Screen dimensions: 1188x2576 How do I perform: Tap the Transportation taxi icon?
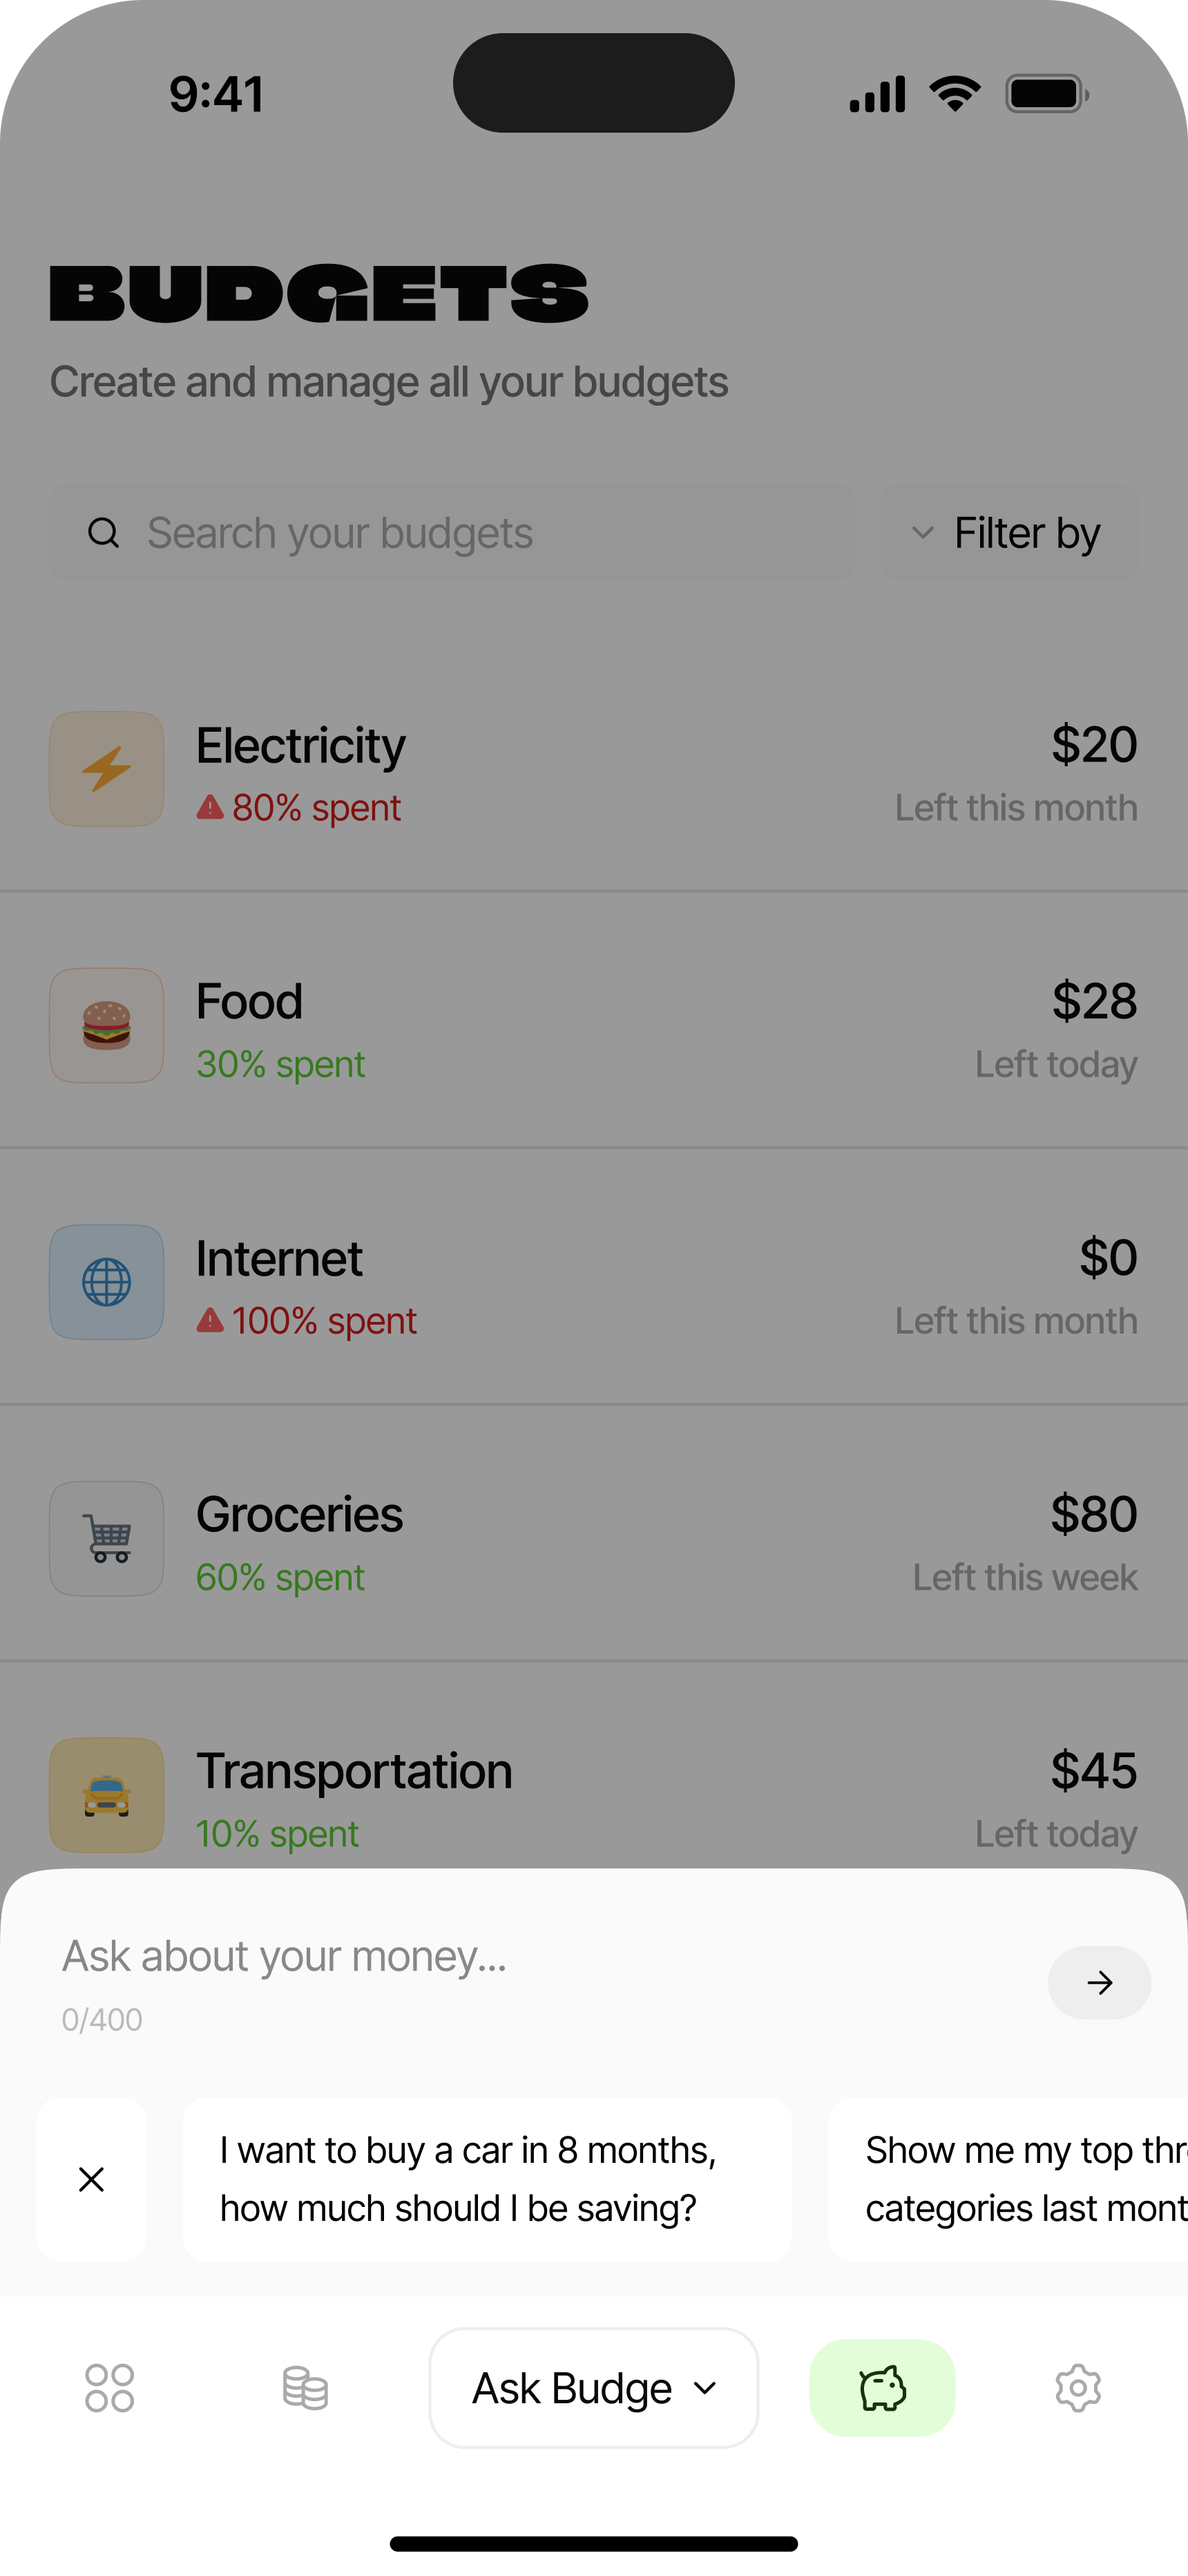pos(107,1795)
